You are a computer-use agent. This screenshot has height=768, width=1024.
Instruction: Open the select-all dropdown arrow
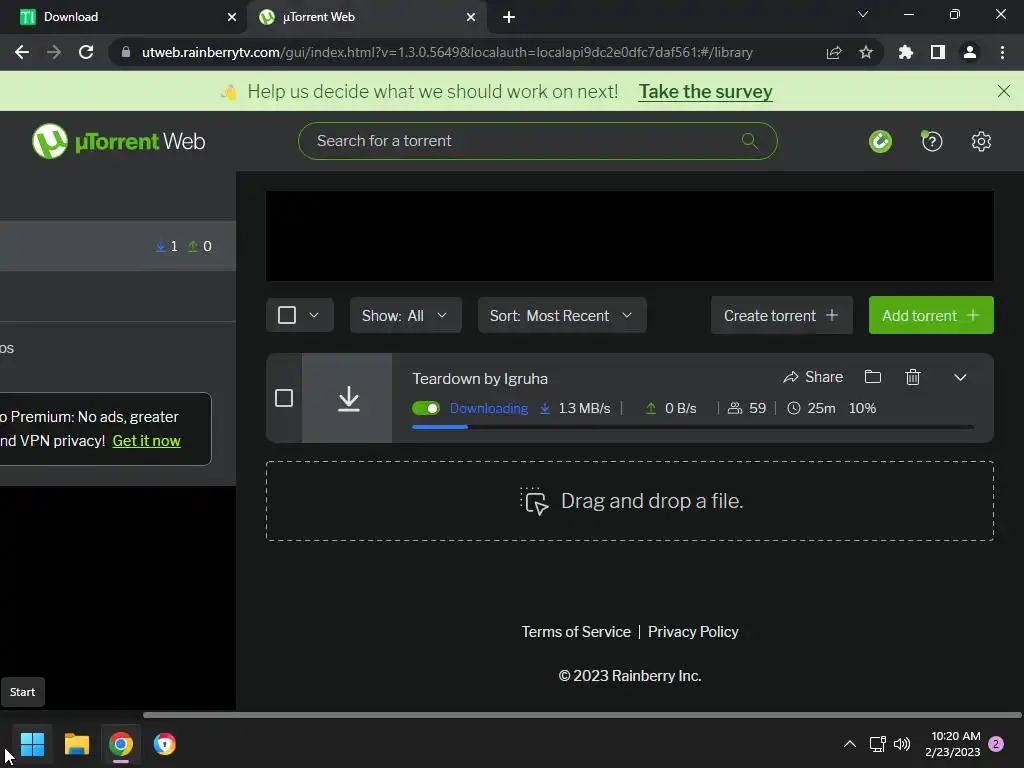coord(314,315)
